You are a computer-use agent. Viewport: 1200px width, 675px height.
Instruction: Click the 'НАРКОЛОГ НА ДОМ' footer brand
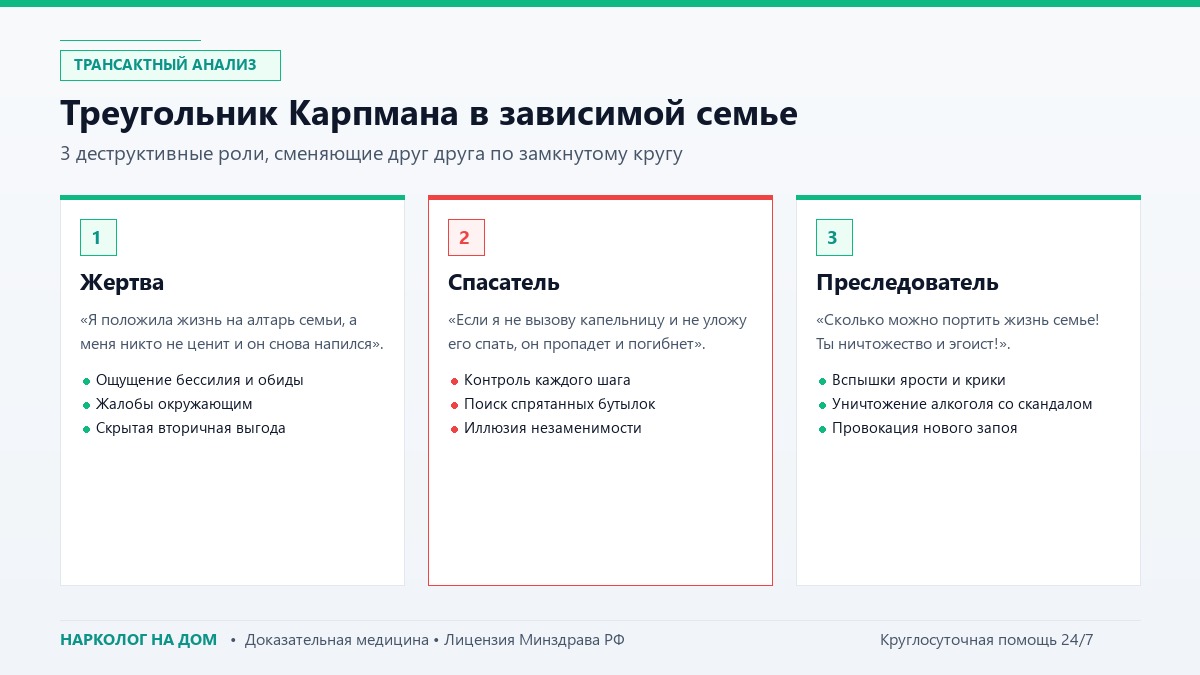[x=138, y=640]
